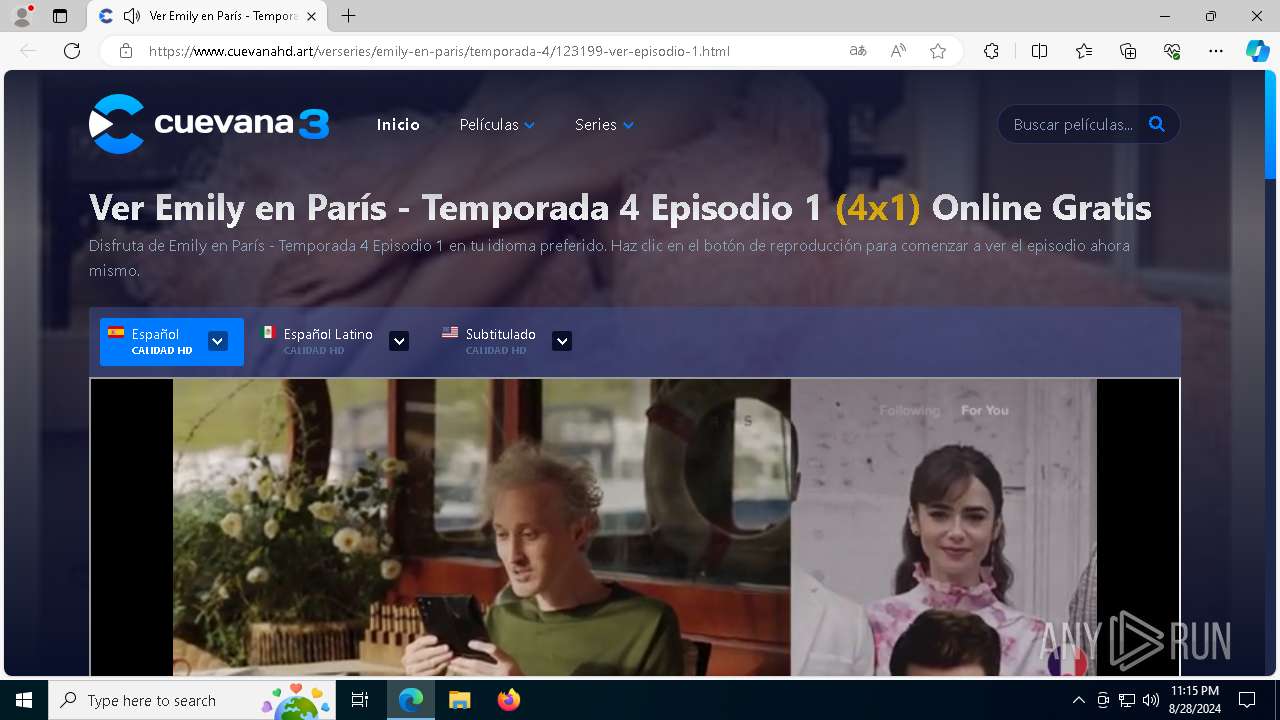Expand the Películas dropdown menu
Screen dimensions: 1280x720
click(x=497, y=125)
